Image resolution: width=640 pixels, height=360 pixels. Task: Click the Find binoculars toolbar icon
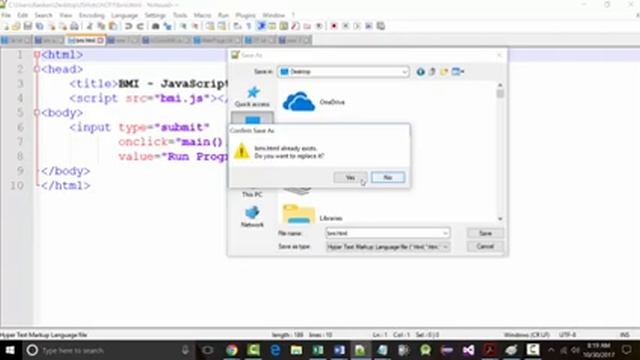pos(156,26)
